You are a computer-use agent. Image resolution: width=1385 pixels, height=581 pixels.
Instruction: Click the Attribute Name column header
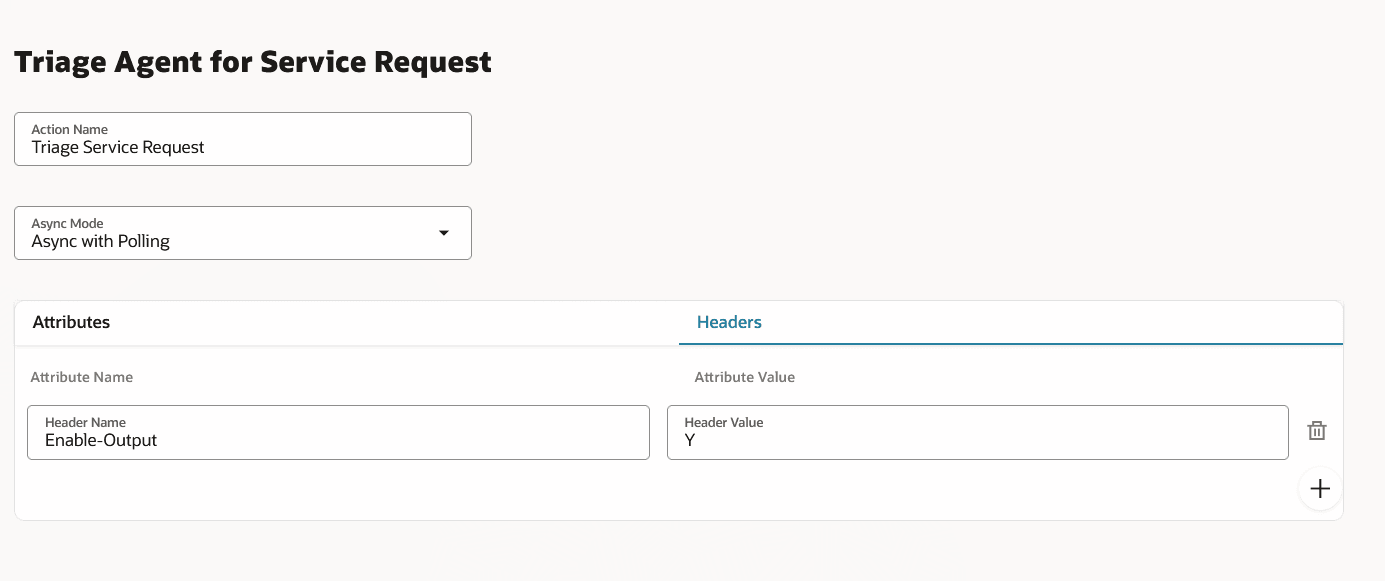81,377
